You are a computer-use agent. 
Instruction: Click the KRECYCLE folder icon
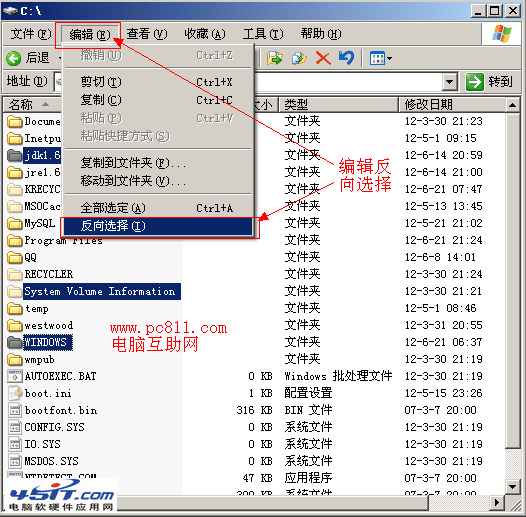(x=14, y=189)
